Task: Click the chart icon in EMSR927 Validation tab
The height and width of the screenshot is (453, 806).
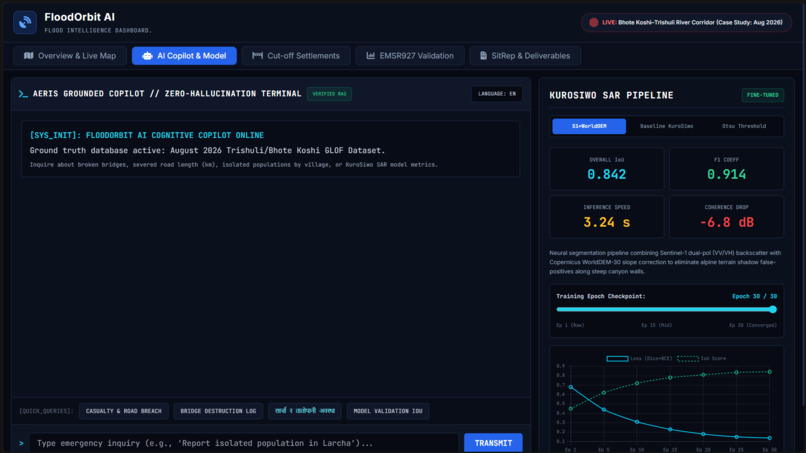Action: click(370, 56)
